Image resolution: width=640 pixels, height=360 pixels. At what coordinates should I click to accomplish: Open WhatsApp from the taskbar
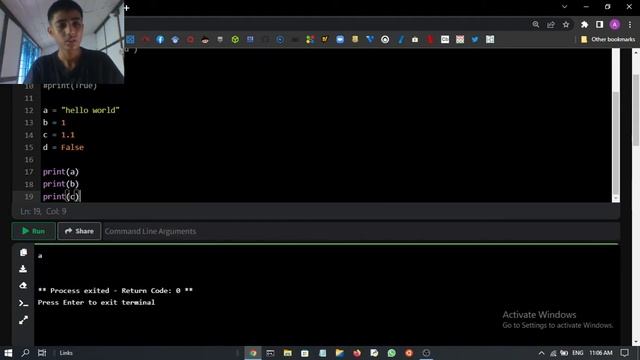[x=392, y=353]
